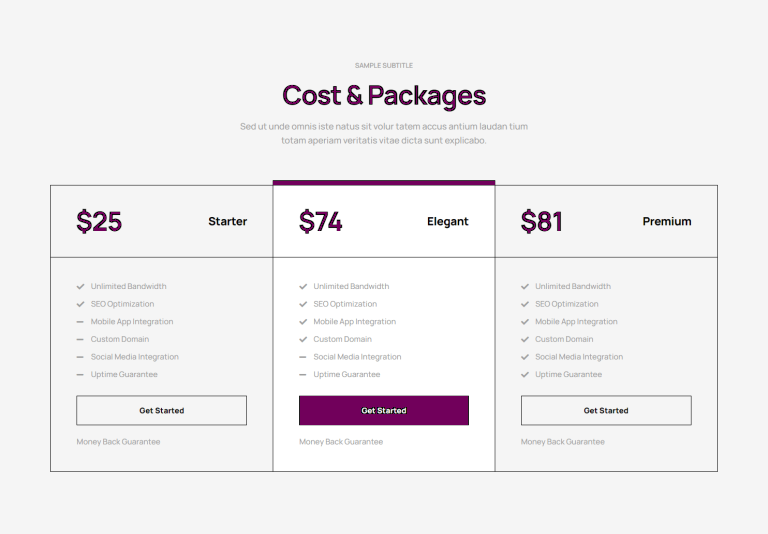Click the Cost & Packages heading

384,96
